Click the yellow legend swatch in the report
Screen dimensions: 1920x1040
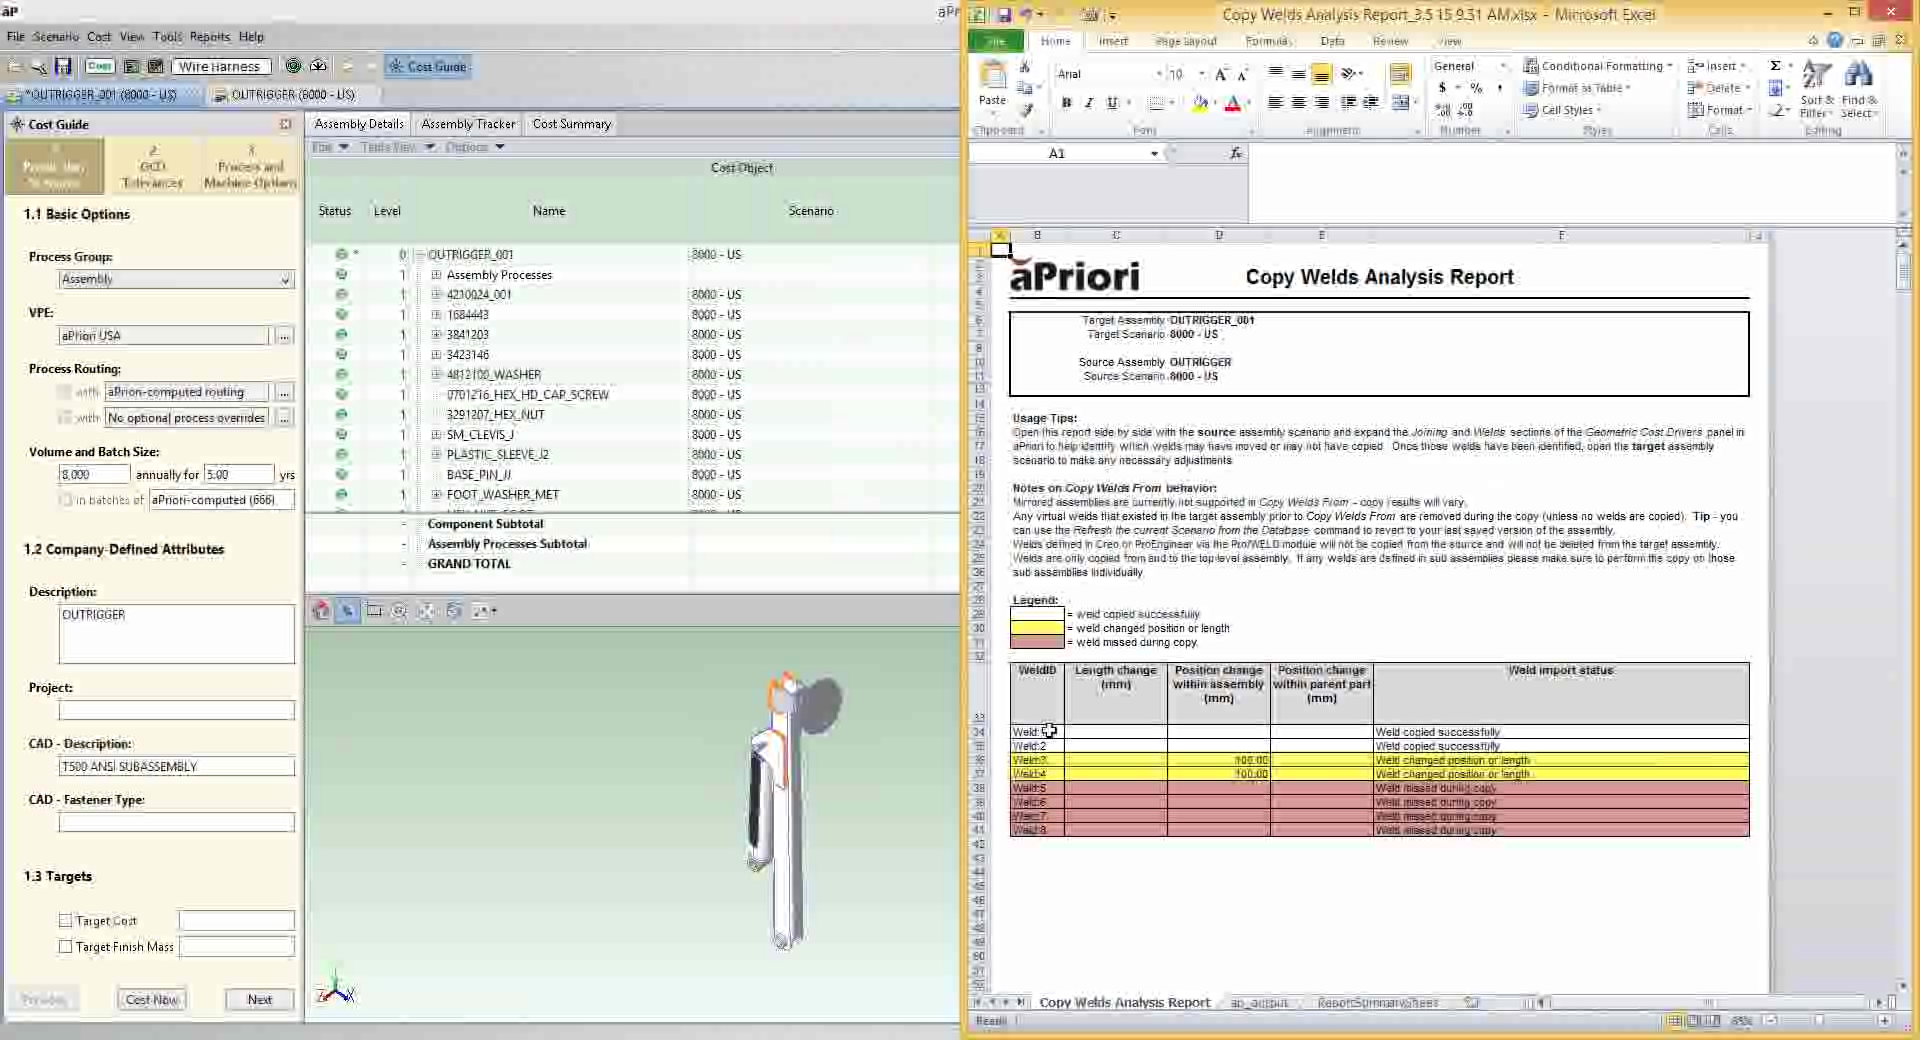point(1037,629)
